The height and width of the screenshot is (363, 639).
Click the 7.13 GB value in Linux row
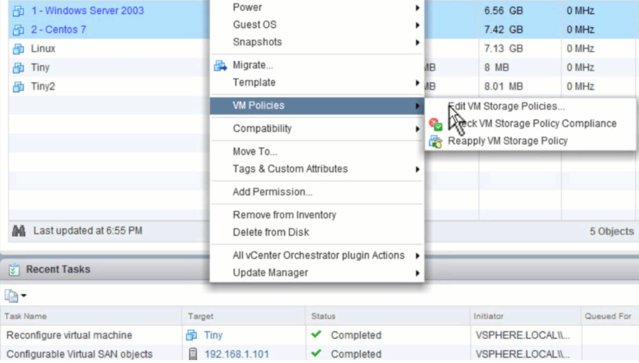pos(503,49)
